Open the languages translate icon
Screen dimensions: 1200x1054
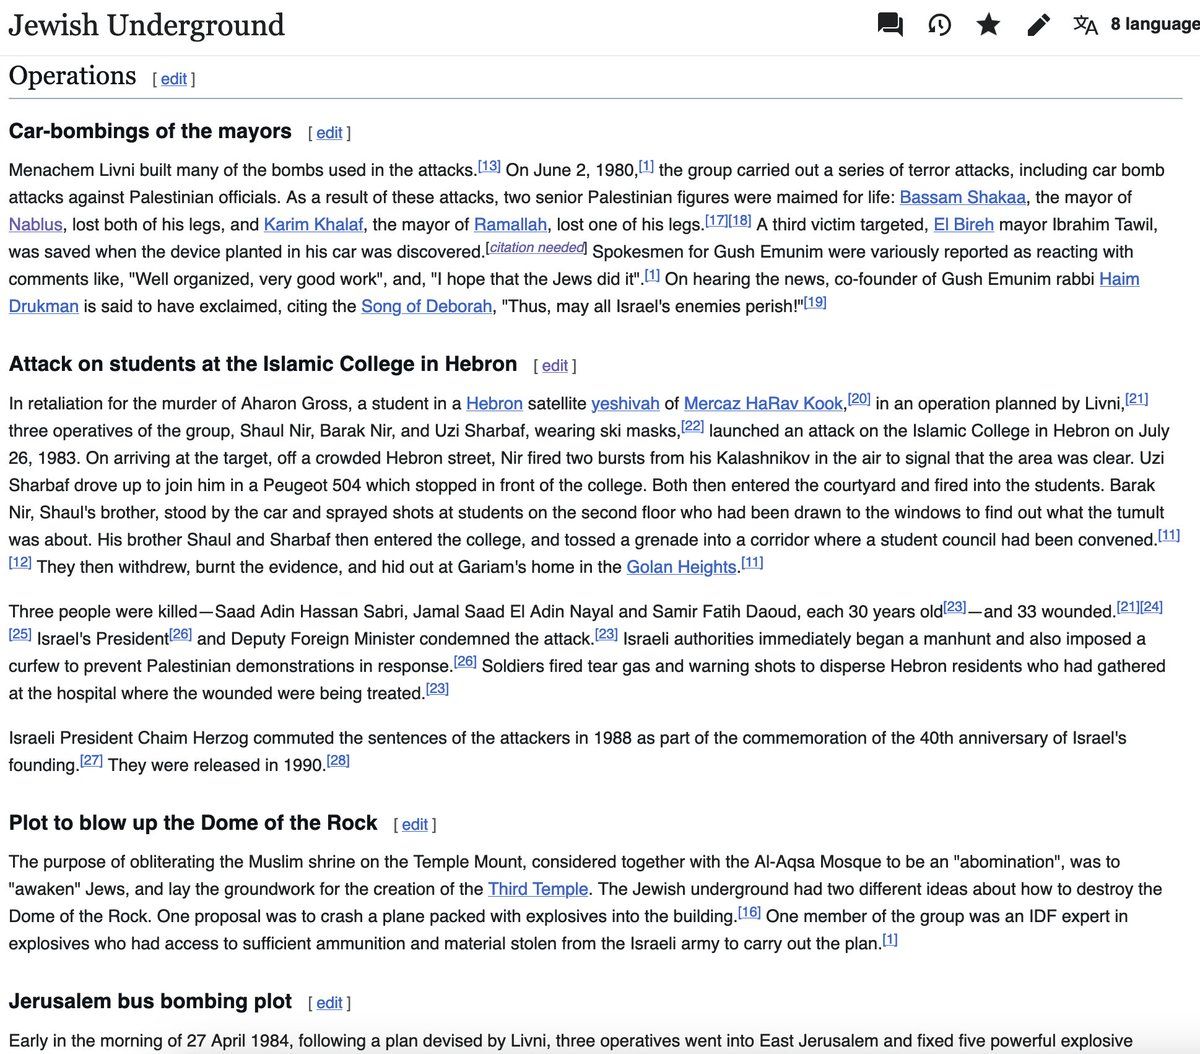coord(1085,25)
